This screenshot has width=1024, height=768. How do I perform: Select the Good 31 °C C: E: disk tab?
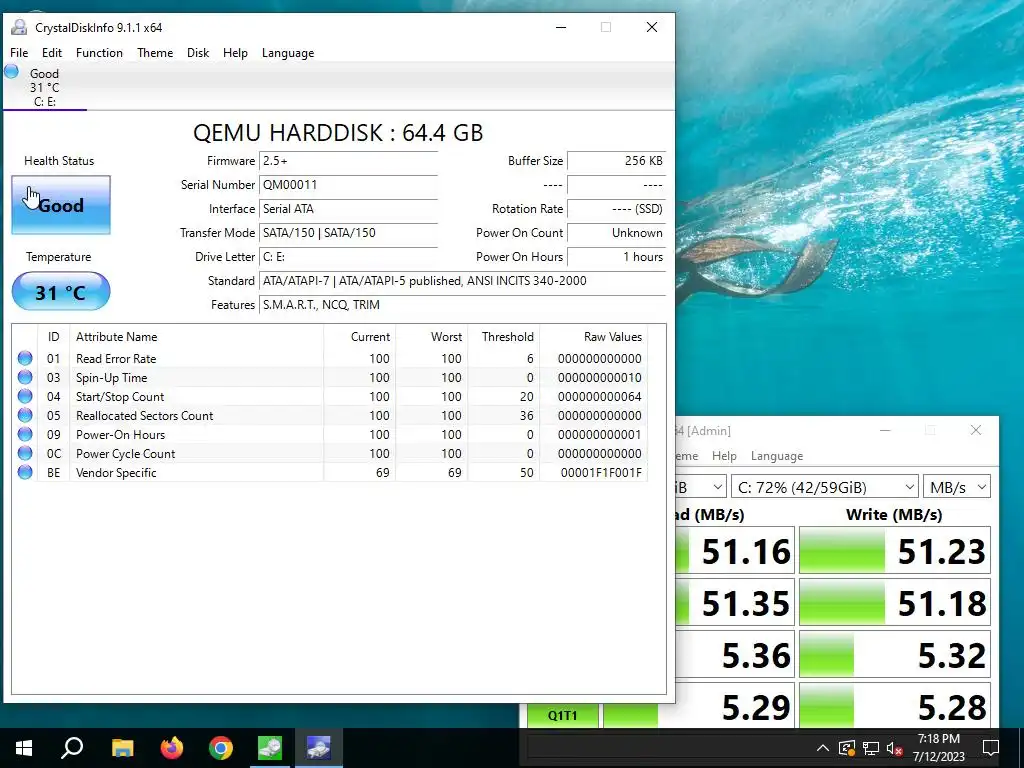click(x=44, y=87)
